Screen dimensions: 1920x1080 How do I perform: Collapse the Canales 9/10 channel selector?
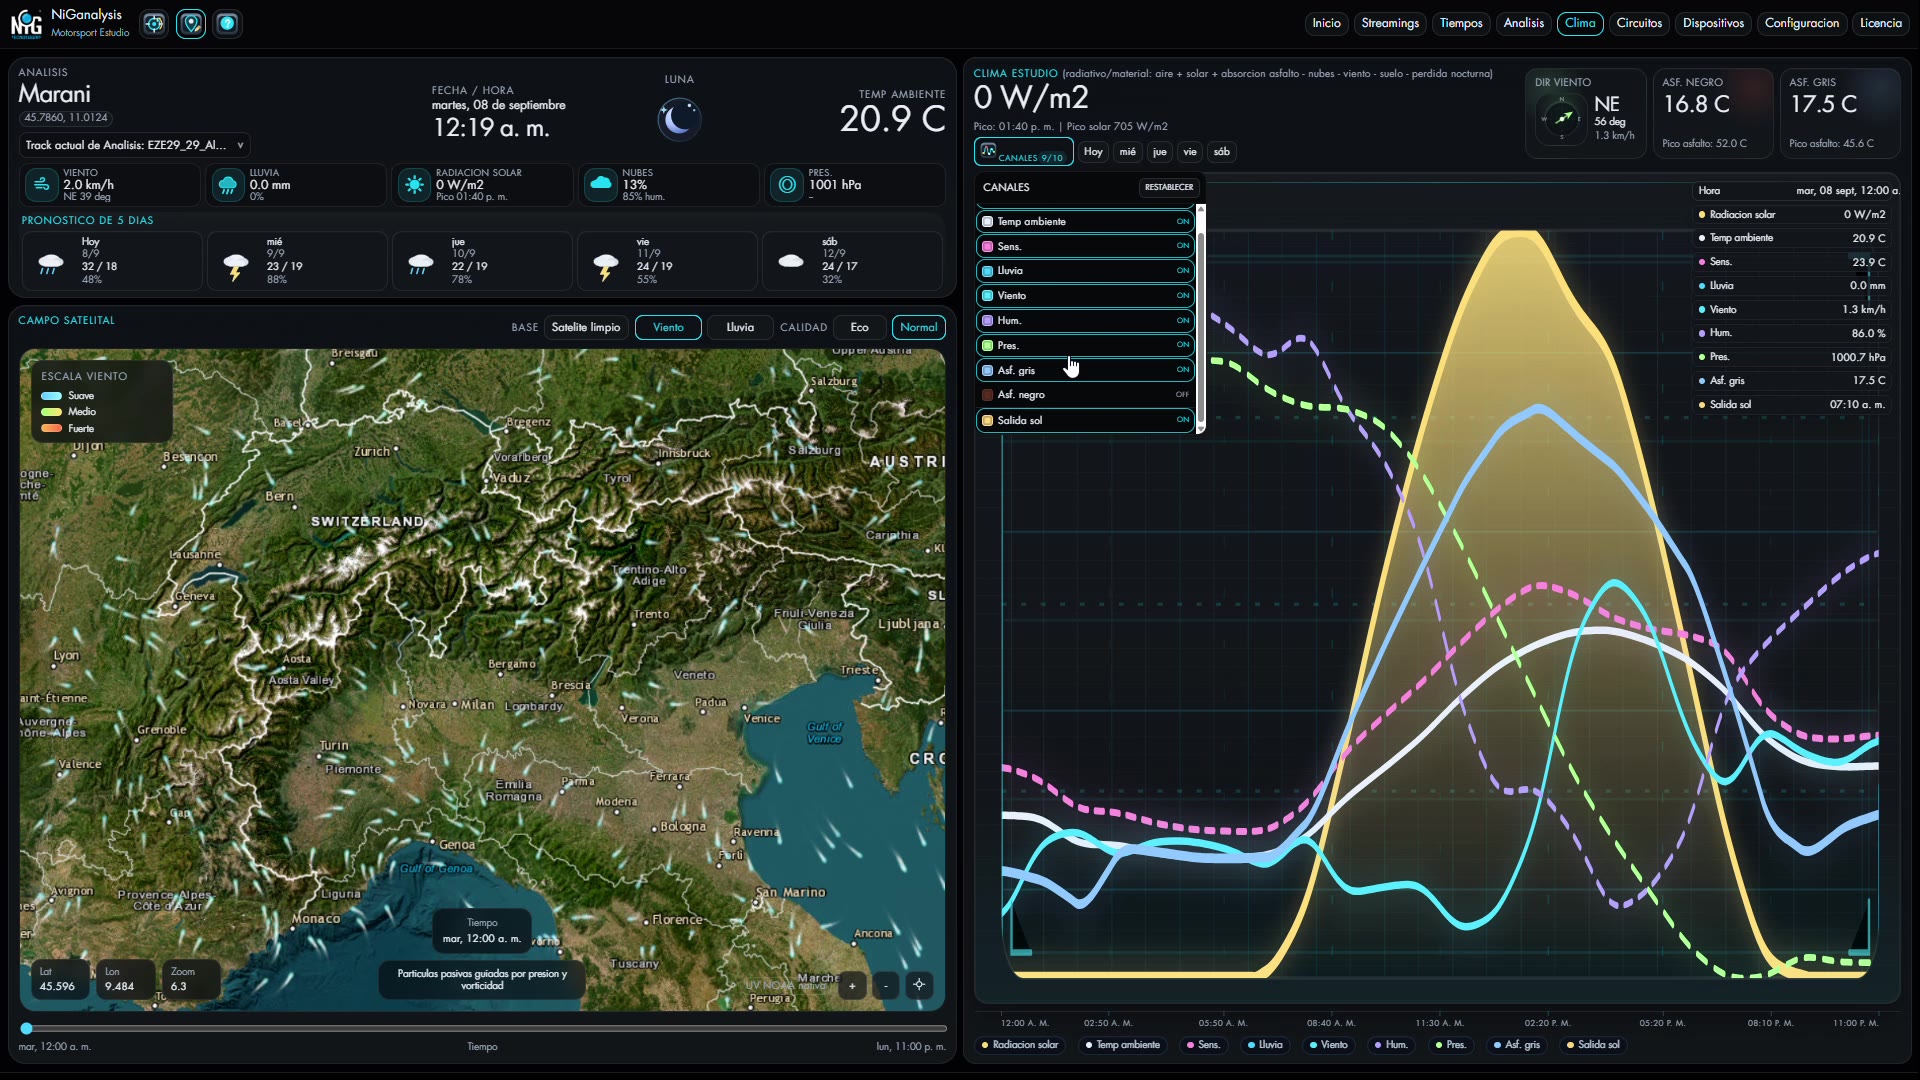pos(1023,152)
